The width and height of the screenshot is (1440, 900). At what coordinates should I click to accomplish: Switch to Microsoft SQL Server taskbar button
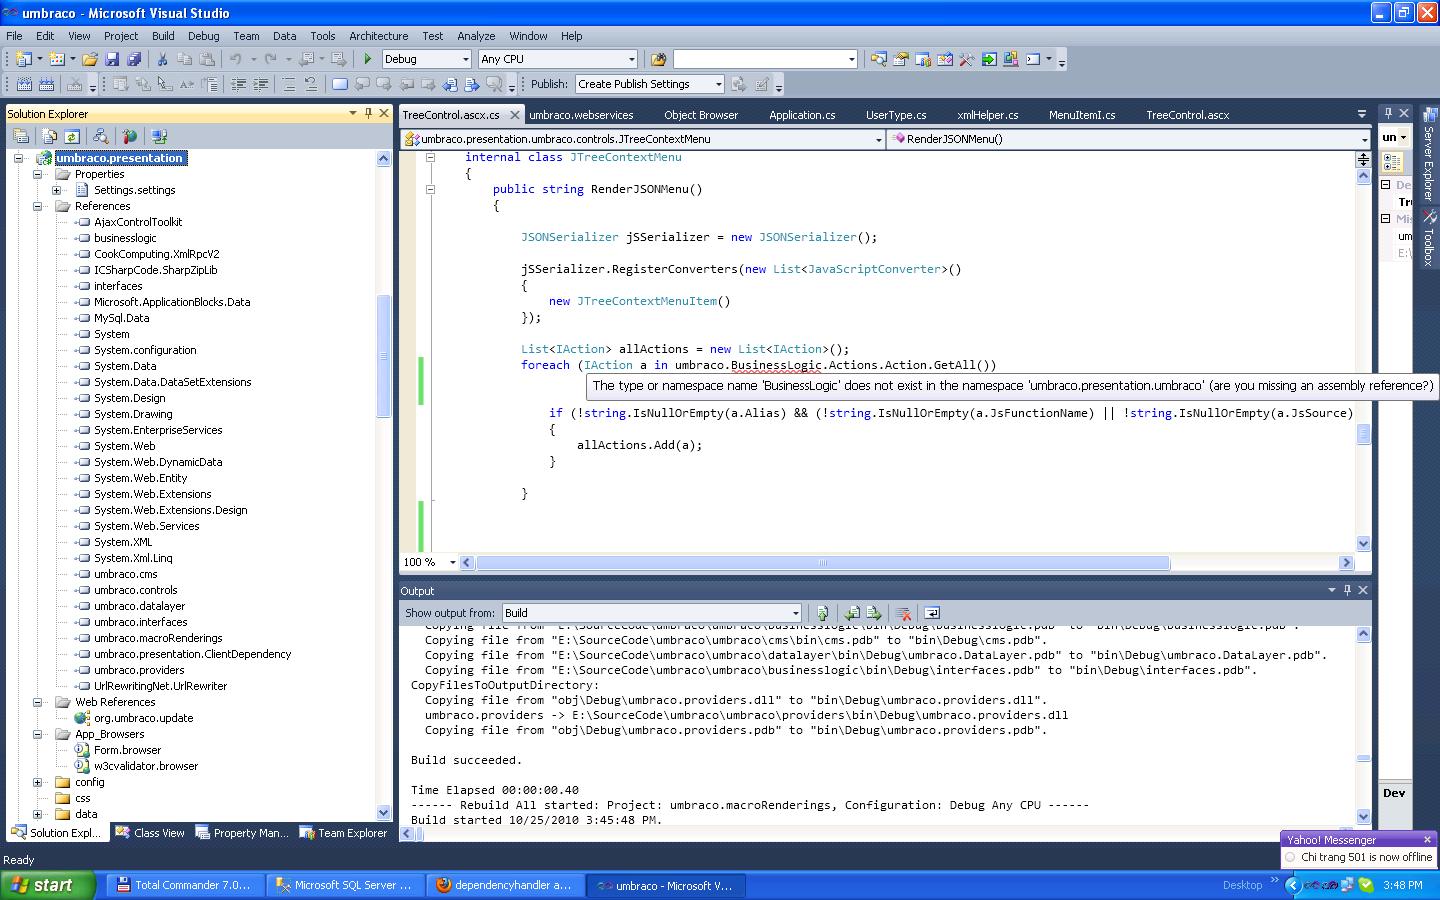(x=346, y=885)
